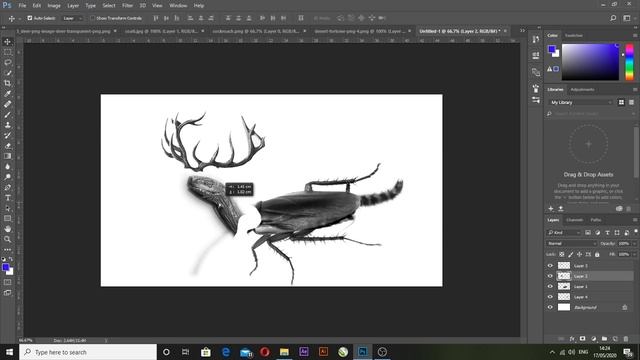Image resolution: width=640 pixels, height=360 pixels.
Task: Hide the Background layer eye icon
Action: pos(550,307)
